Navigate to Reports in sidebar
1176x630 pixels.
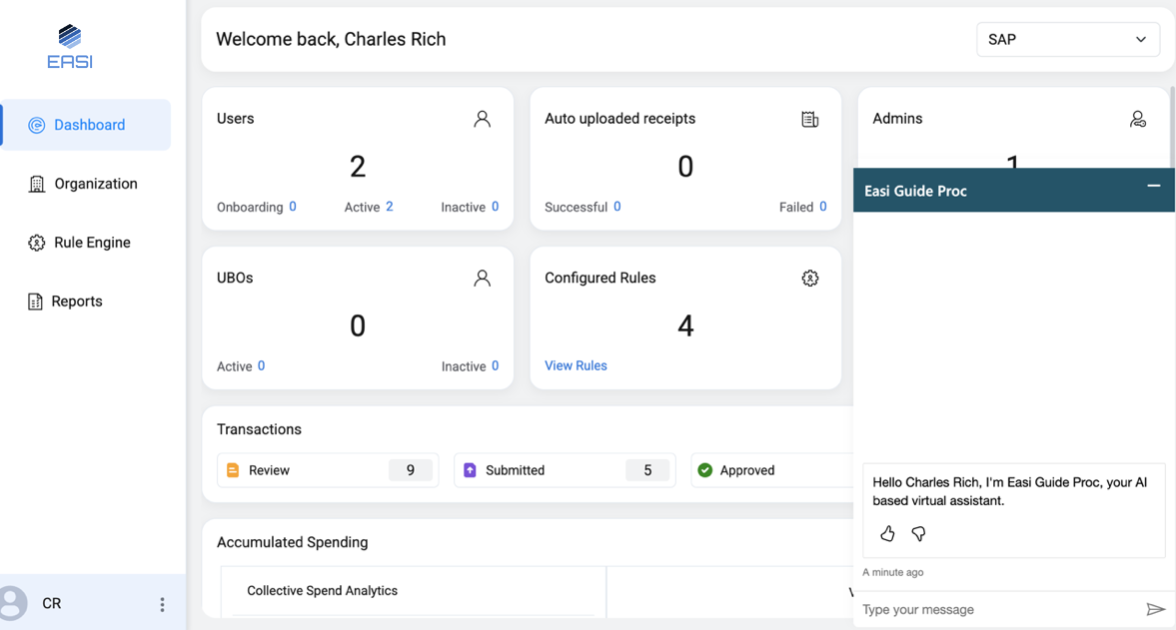click(77, 301)
